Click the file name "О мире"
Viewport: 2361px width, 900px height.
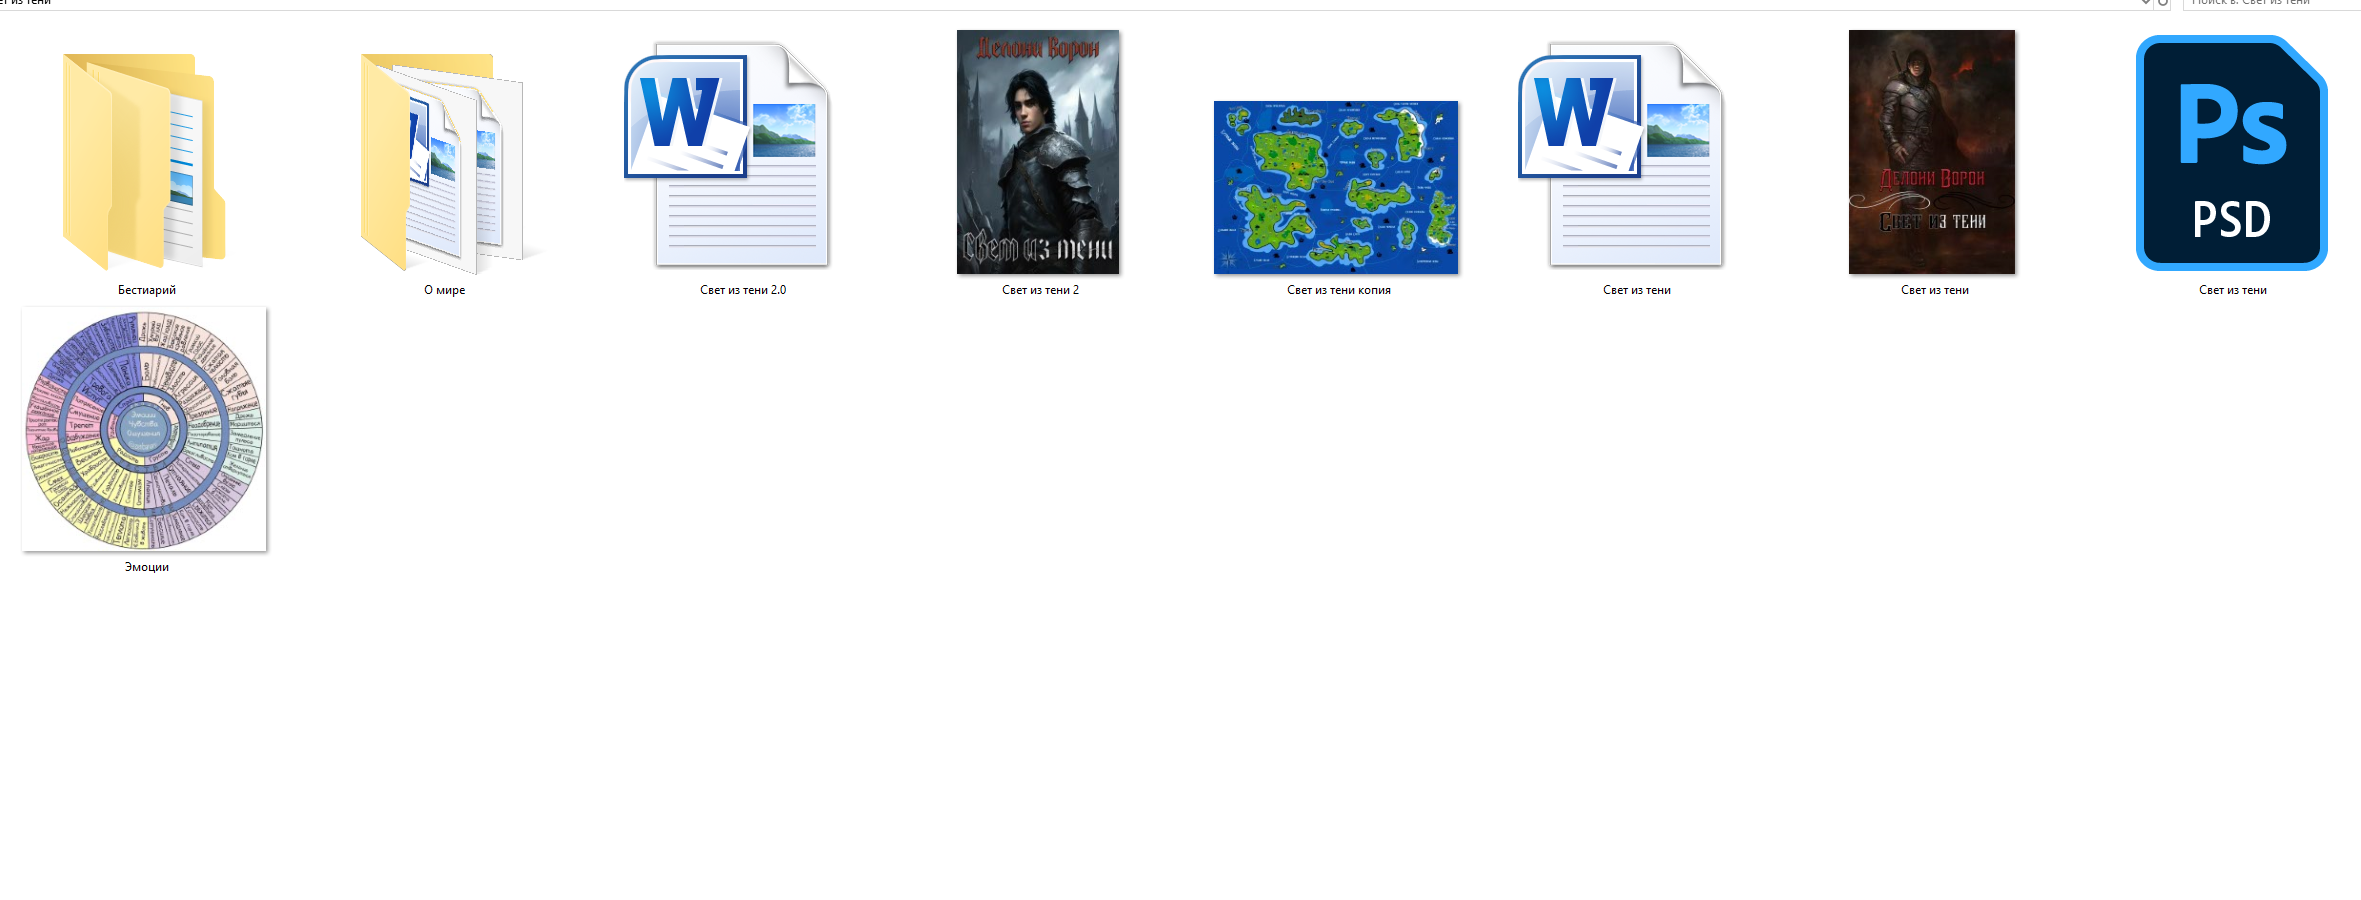445,290
